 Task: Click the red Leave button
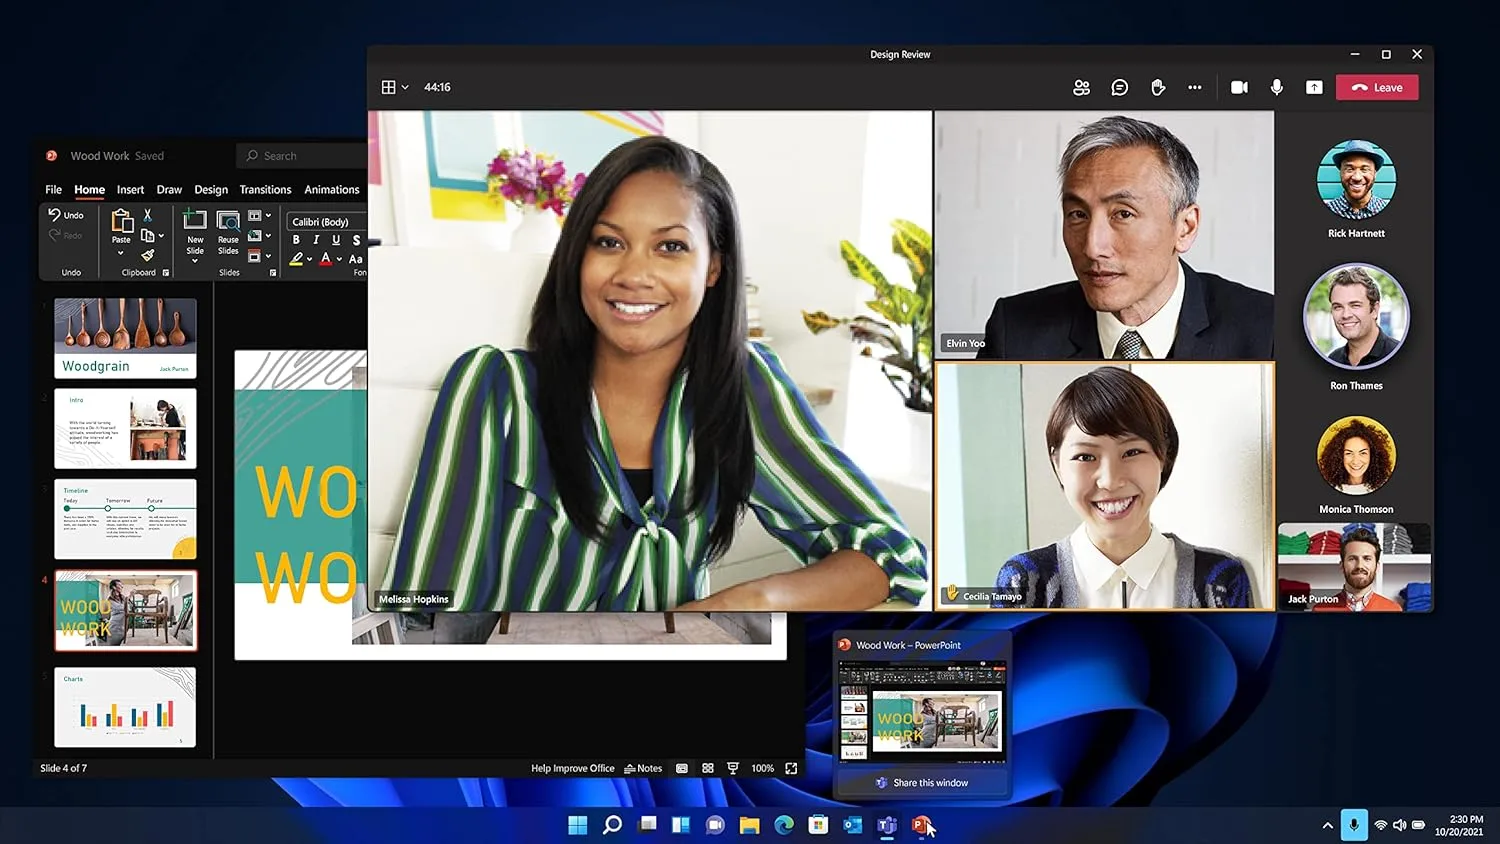1377,87
